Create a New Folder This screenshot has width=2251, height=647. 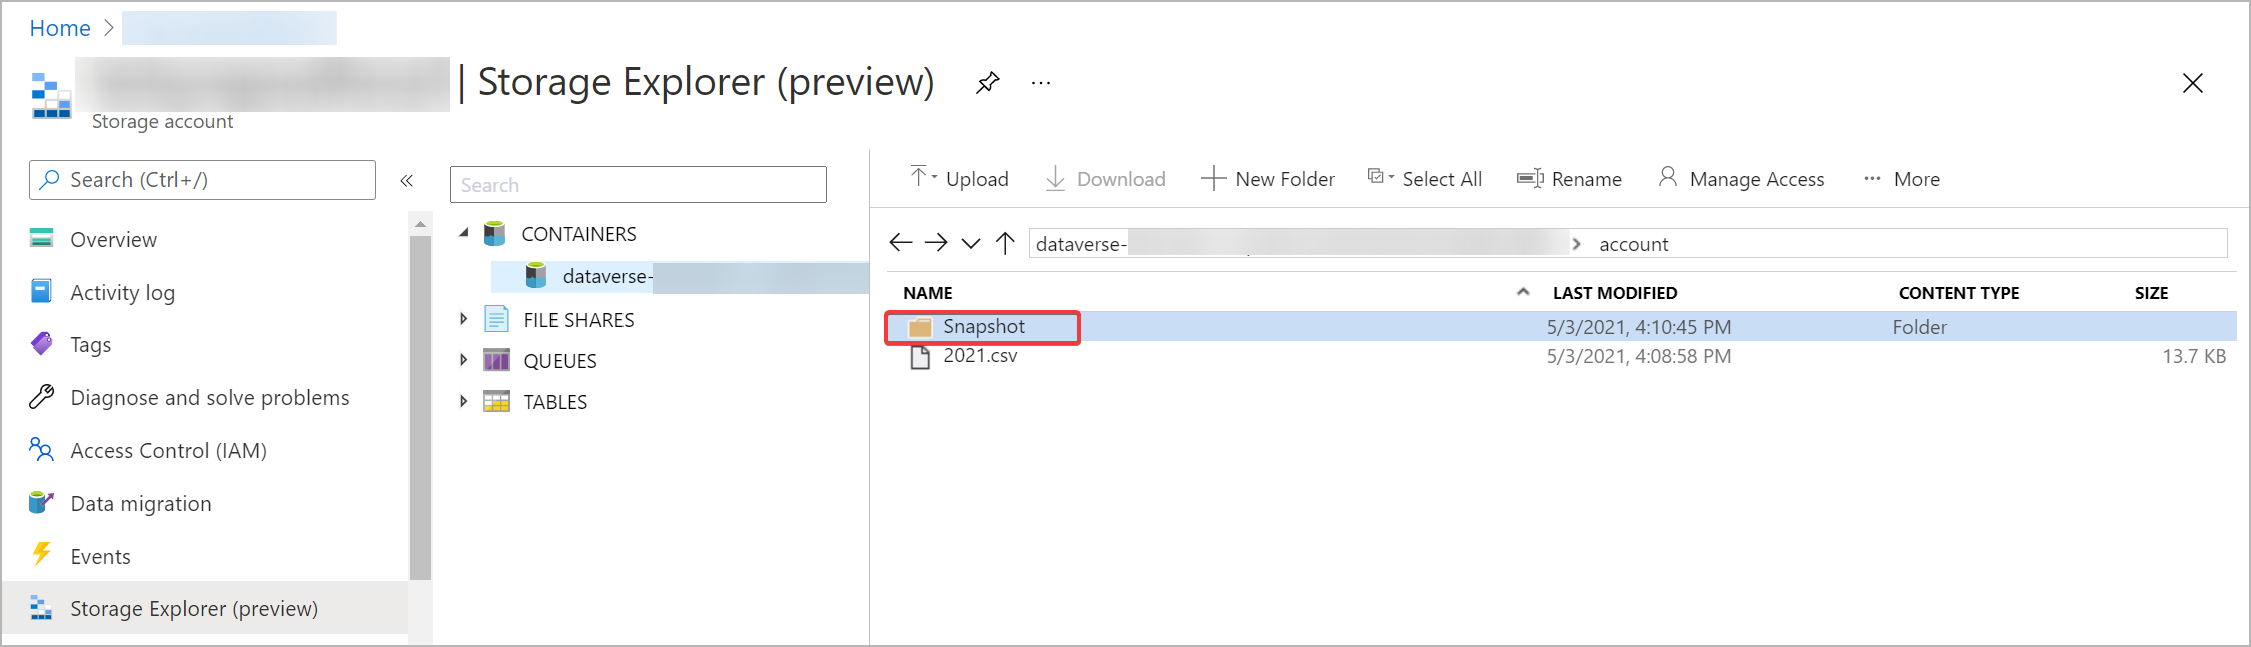[x=1267, y=179]
